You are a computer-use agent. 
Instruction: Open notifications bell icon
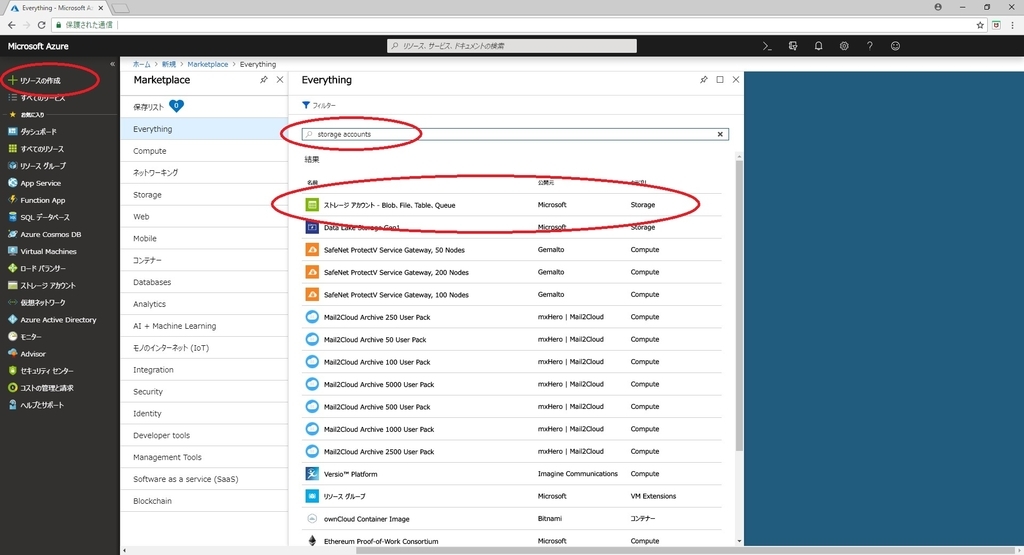coord(818,46)
